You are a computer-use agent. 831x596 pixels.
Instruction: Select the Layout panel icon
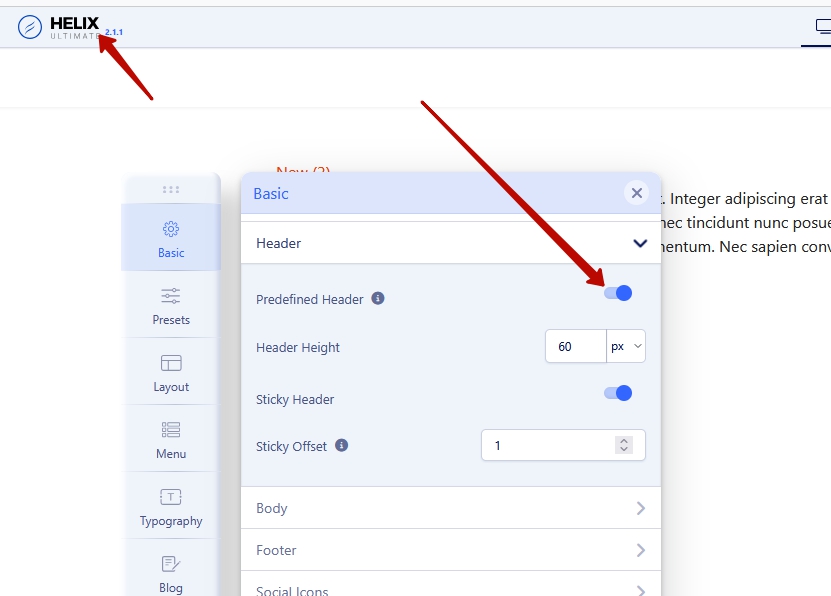coord(171,363)
